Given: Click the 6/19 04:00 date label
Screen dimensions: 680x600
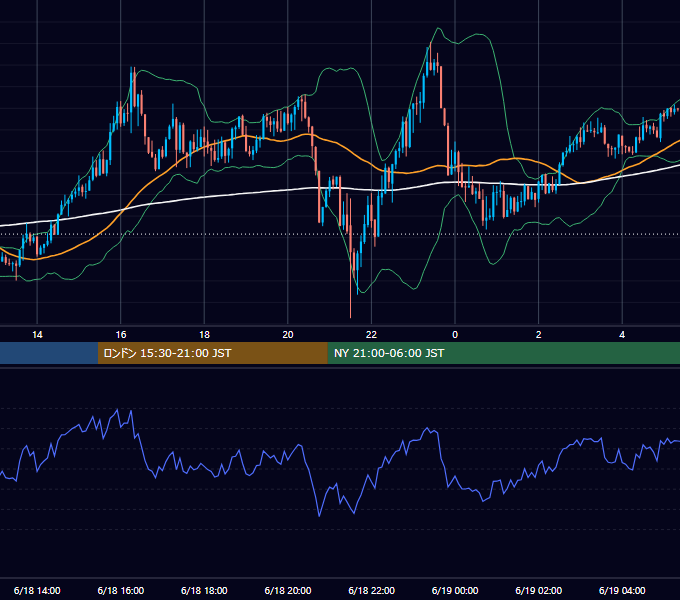Looking at the screenshot, I should (622, 590).
